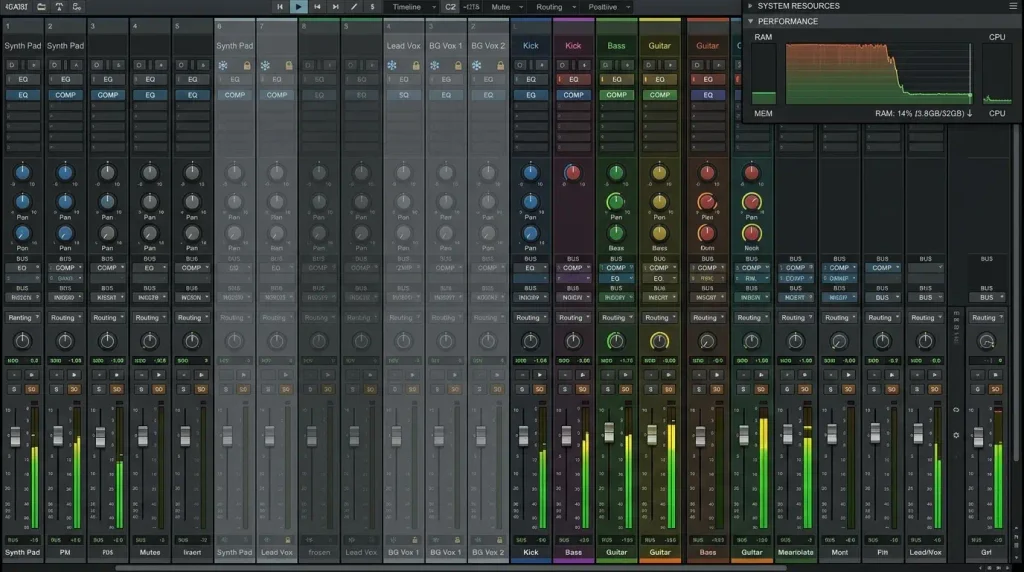This screenshot has height=572, width=1024.
Task: Click the lock icon on frozen Synth Pad channel 6
Action: (247, 65)
